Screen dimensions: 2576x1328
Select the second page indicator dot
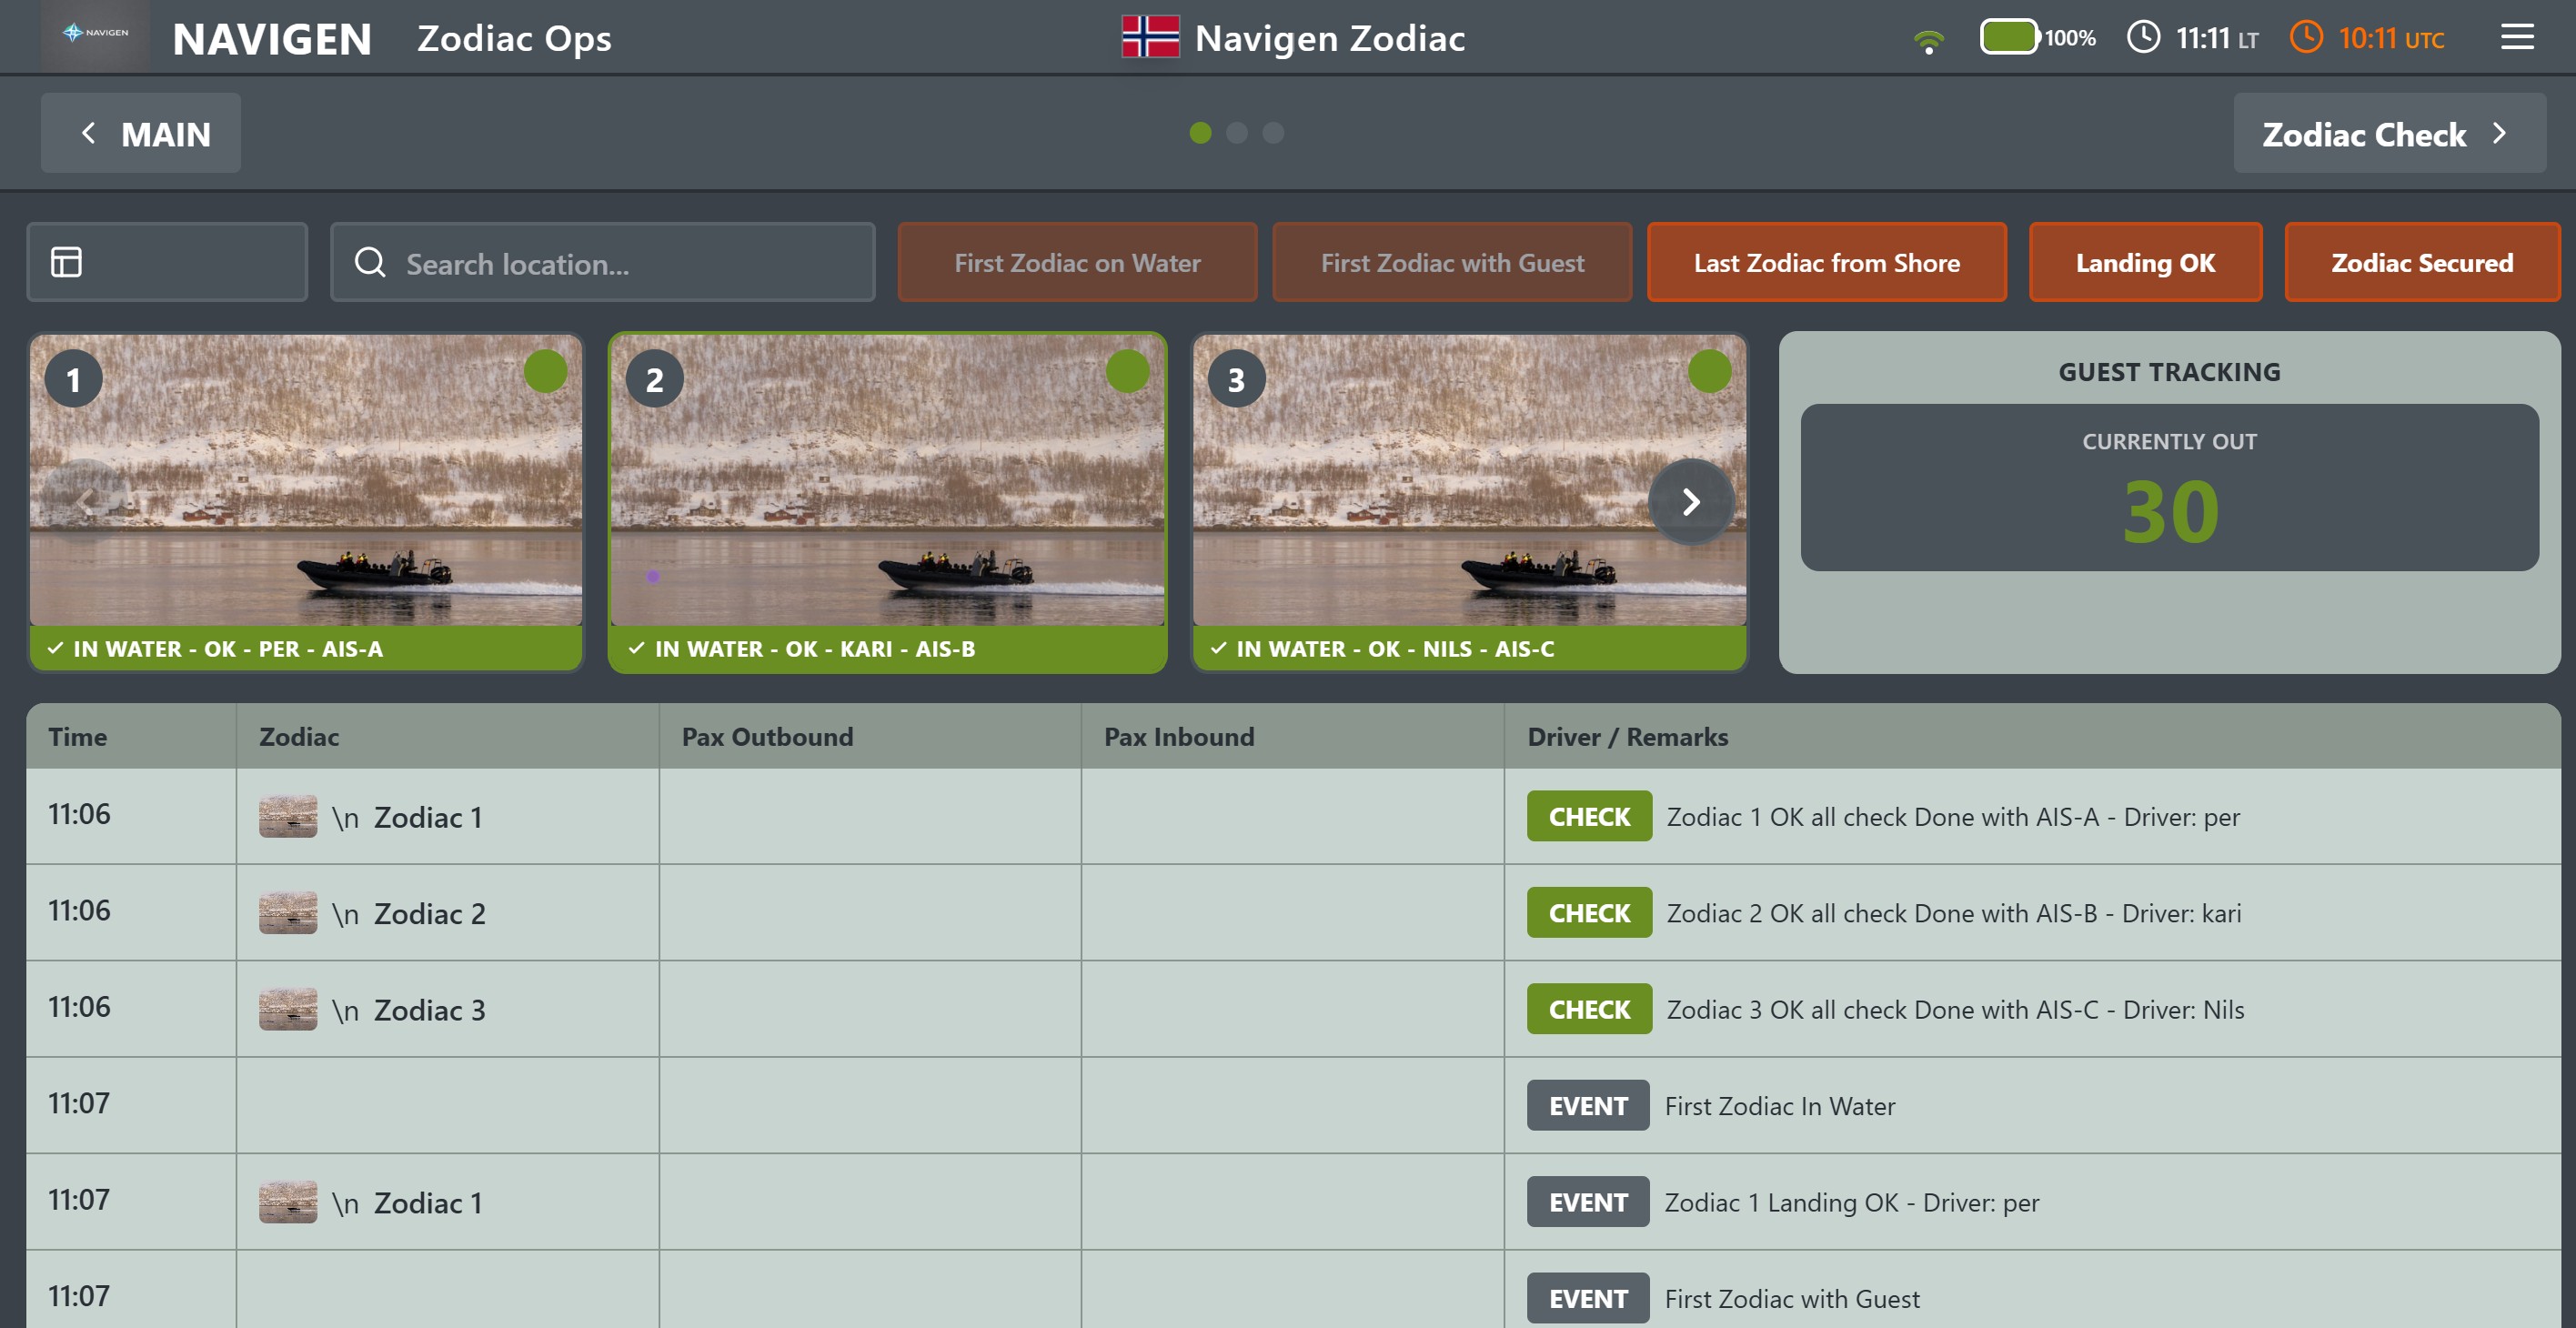pyautogui.click(x=1237, y=133)
